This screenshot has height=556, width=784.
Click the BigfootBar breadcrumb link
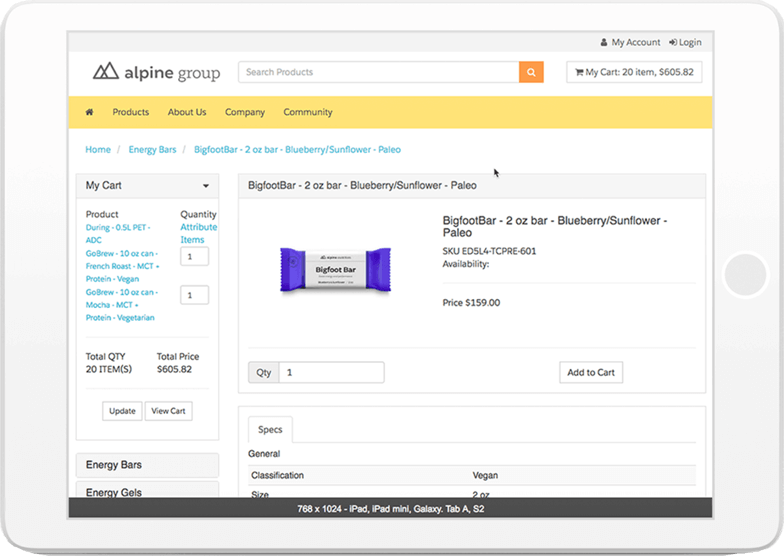click(x=298, y=150)
